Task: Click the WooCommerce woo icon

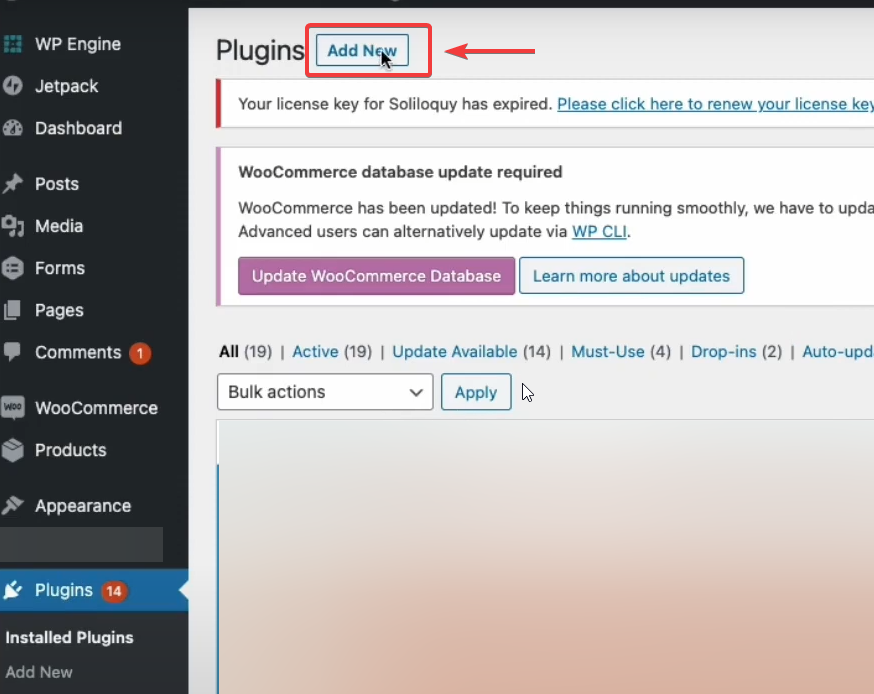Action: 12,407
